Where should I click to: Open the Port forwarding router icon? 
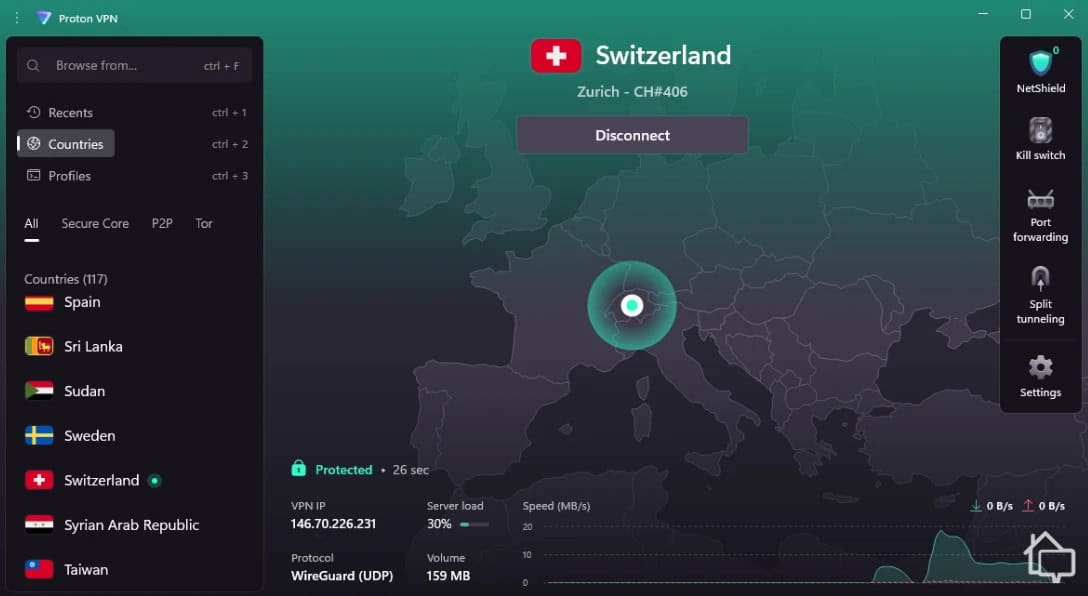(1040, 199)
